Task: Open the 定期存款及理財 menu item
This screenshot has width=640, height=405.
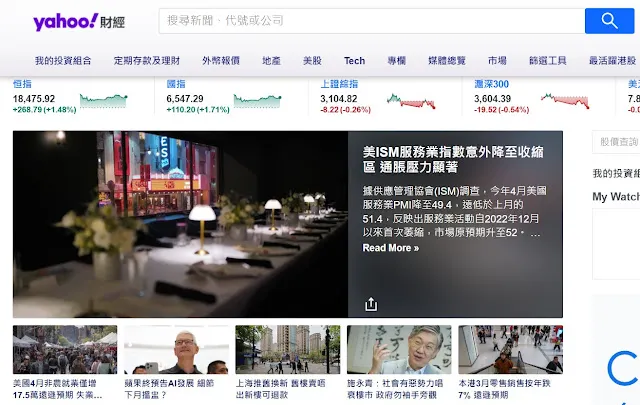Action: click(x=147, y=61)
